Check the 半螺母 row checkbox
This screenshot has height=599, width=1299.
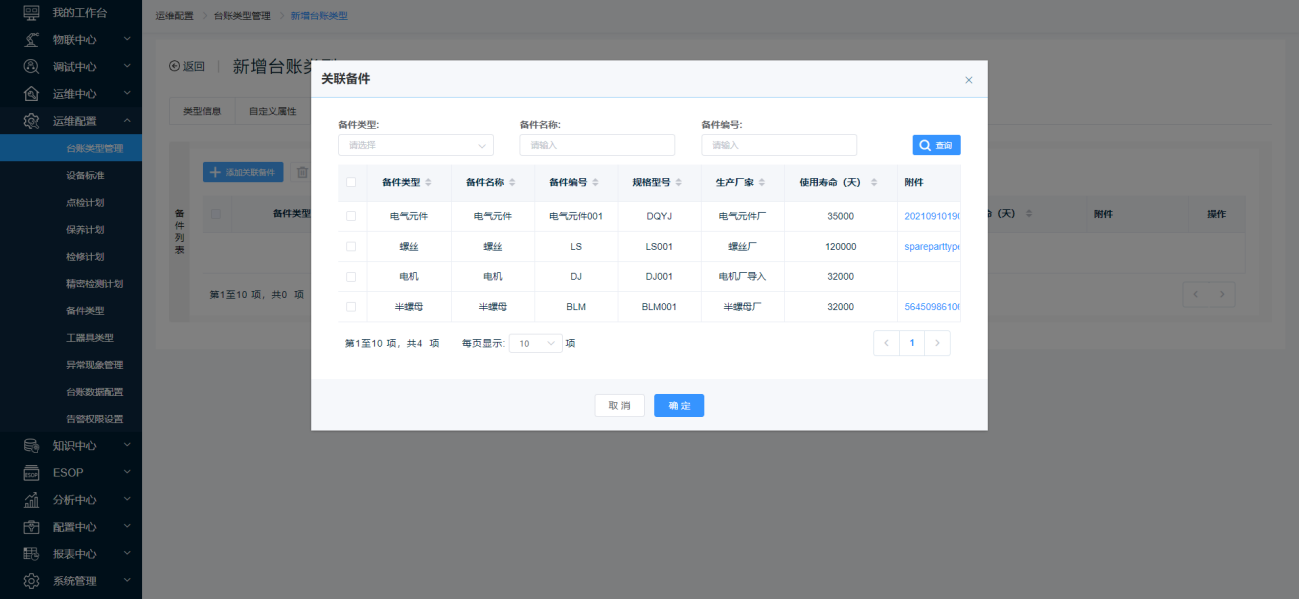[x=351, y=306]
